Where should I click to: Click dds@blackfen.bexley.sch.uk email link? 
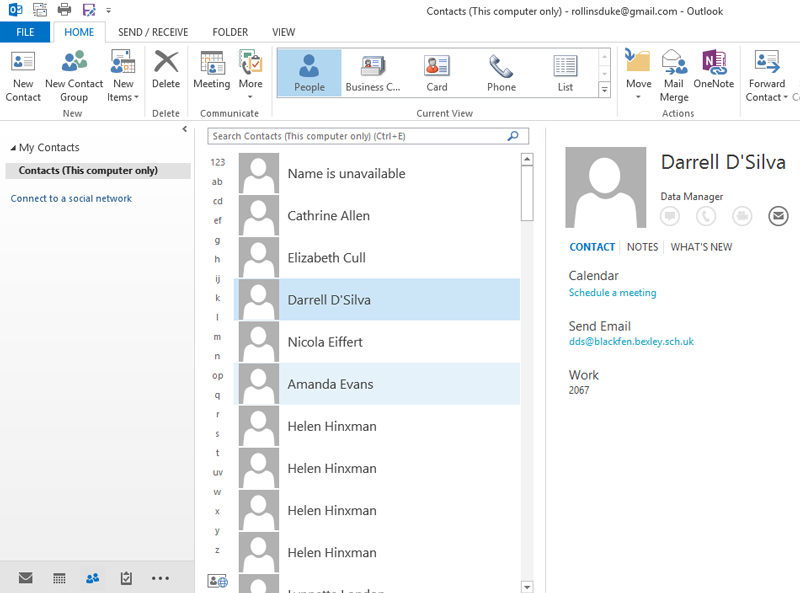tap(631, 341)
